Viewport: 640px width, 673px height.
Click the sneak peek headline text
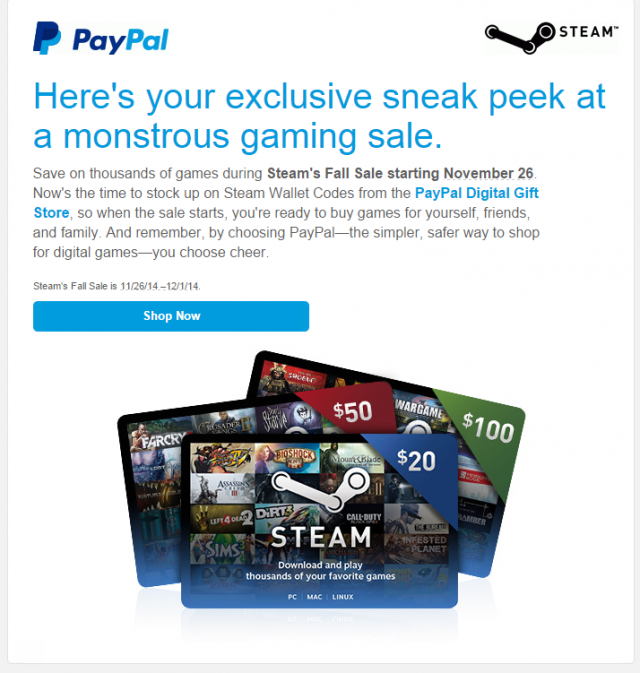[x=319, y=116]
